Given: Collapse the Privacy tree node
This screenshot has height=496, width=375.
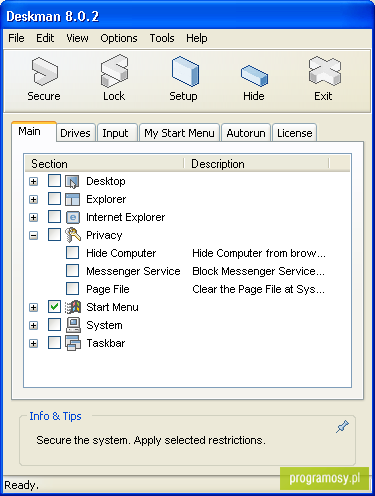Looking at the screenshot, I should click(33, 236).
